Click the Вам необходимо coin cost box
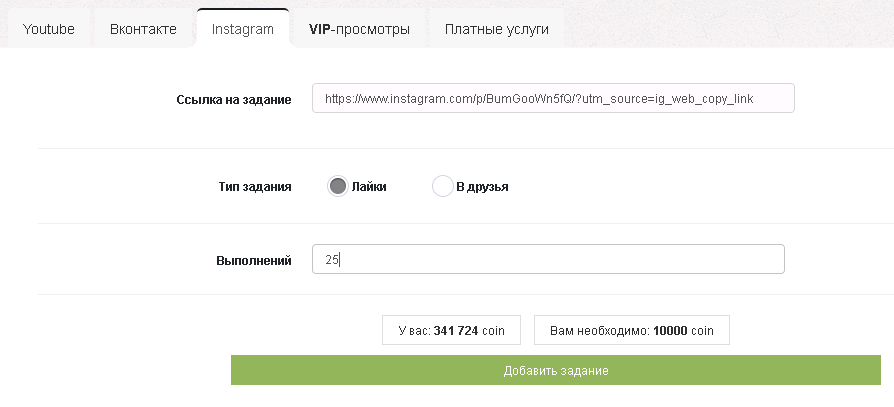894x407 pixels. 631,330
